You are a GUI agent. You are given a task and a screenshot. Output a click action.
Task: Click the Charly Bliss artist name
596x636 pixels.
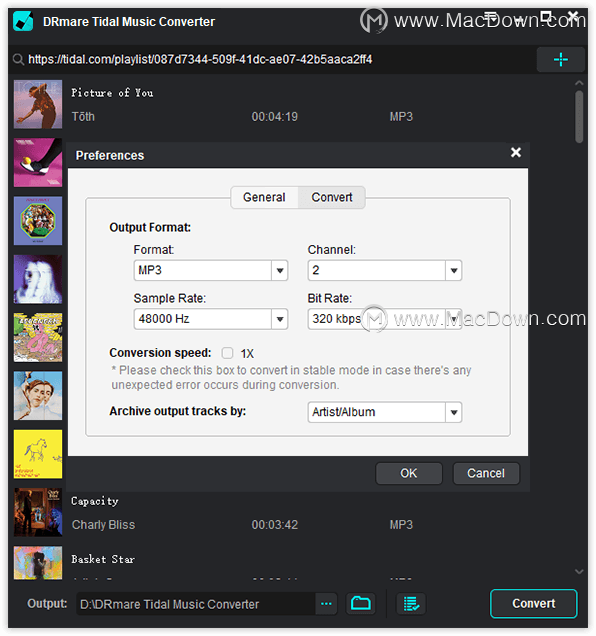(x=103, y=525)
